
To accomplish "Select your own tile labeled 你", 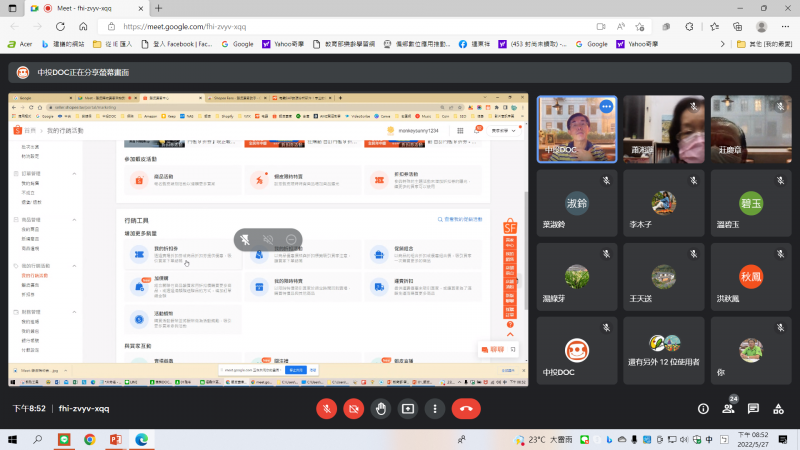I will [751, 351].
